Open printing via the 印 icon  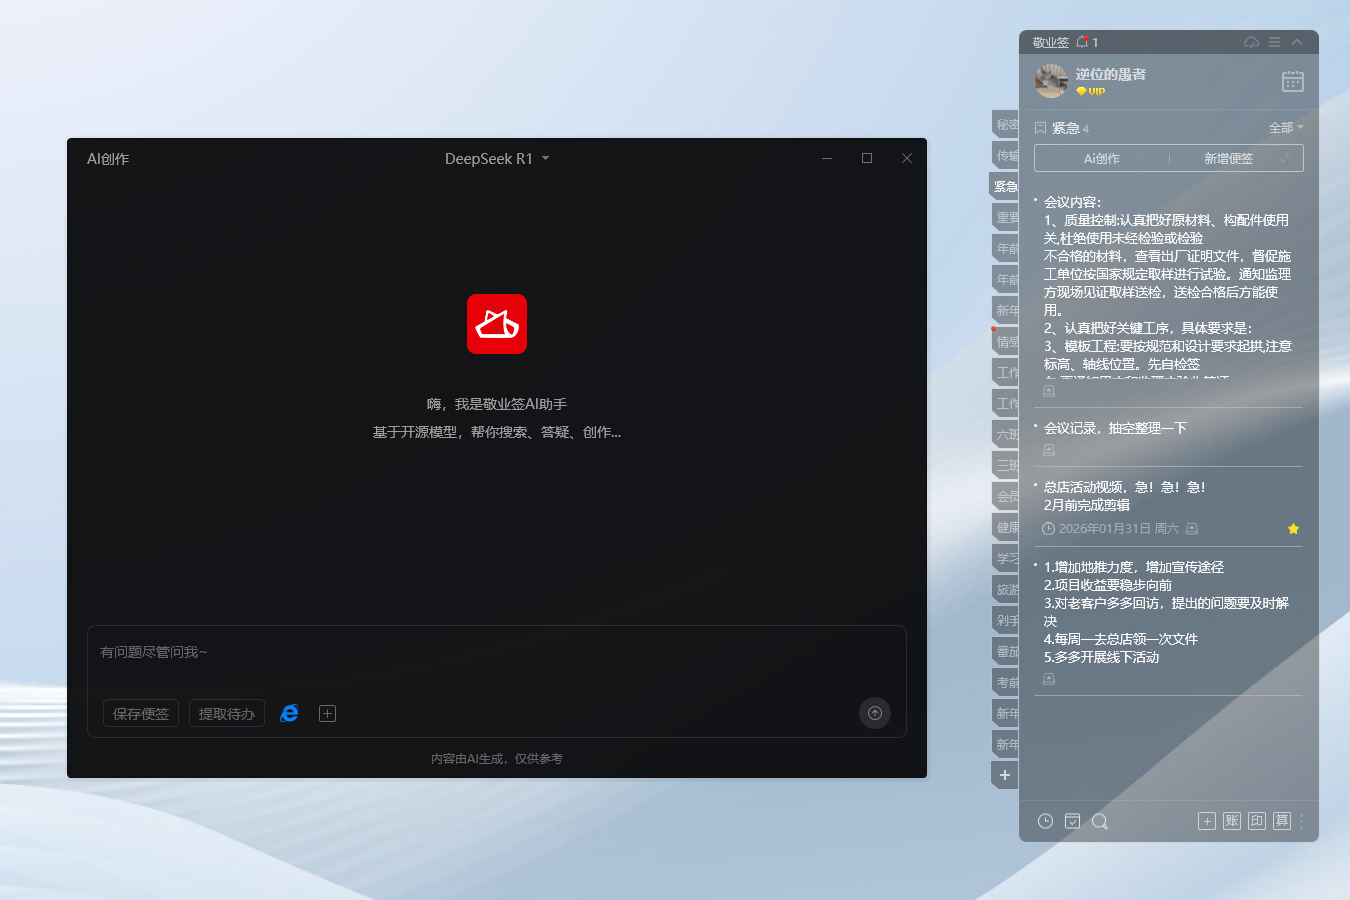[x=1256, y=821]
